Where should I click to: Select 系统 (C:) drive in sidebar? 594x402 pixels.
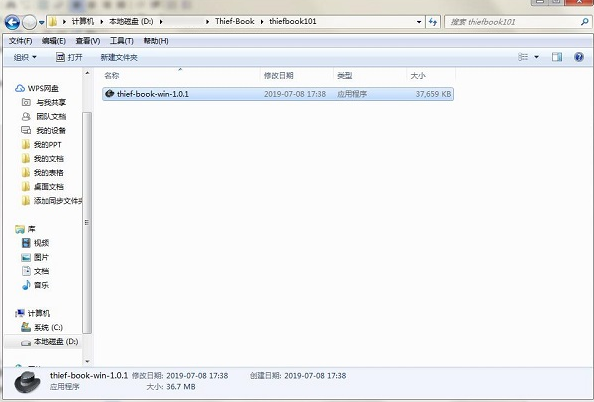[x=42, y=327]
